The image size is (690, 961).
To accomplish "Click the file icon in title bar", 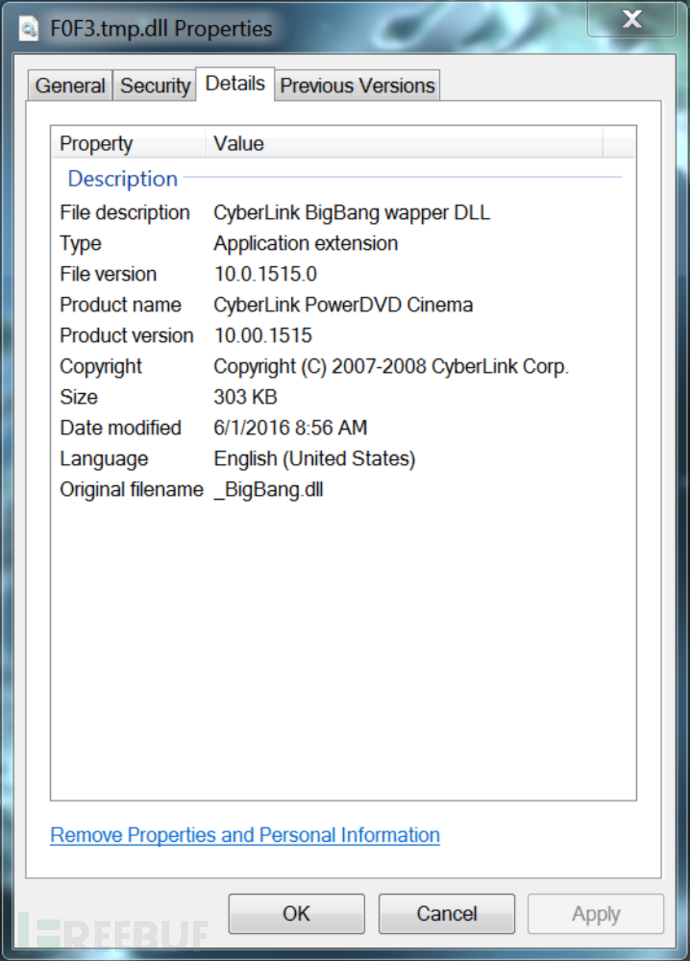I will (29, 29).
